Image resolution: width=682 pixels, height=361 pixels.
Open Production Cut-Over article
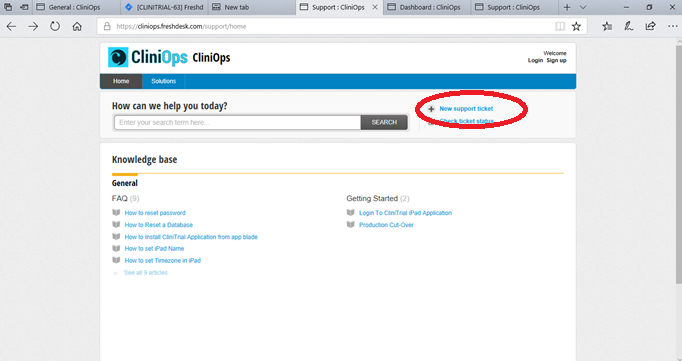(386, 225)
